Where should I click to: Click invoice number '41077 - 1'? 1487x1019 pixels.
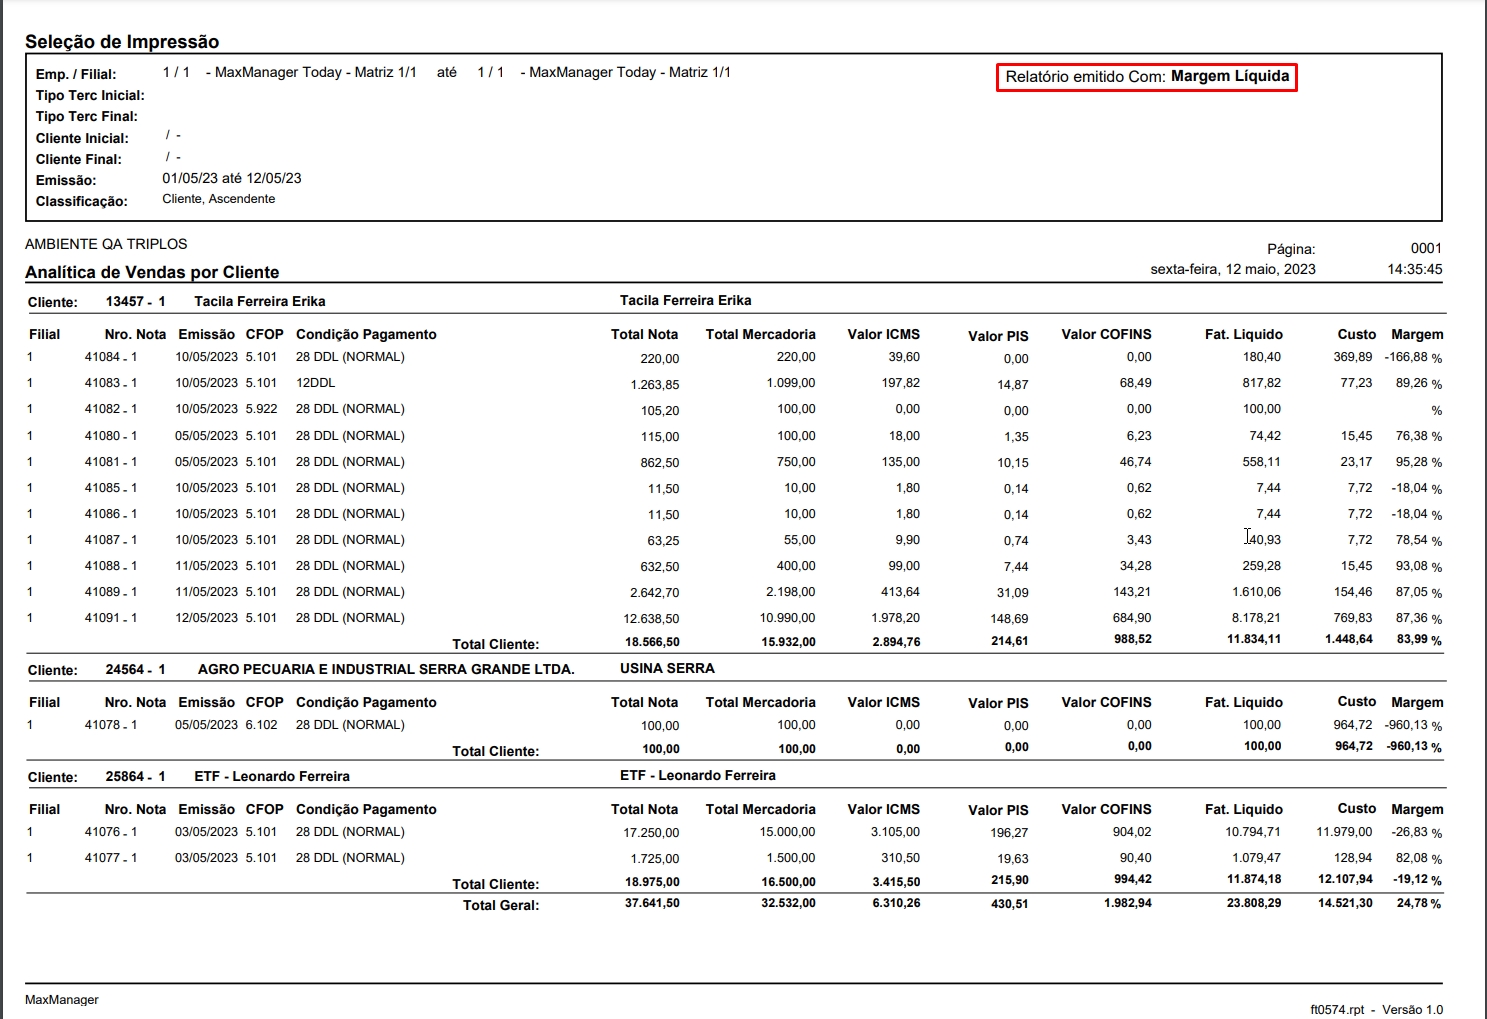coord(111,858)
